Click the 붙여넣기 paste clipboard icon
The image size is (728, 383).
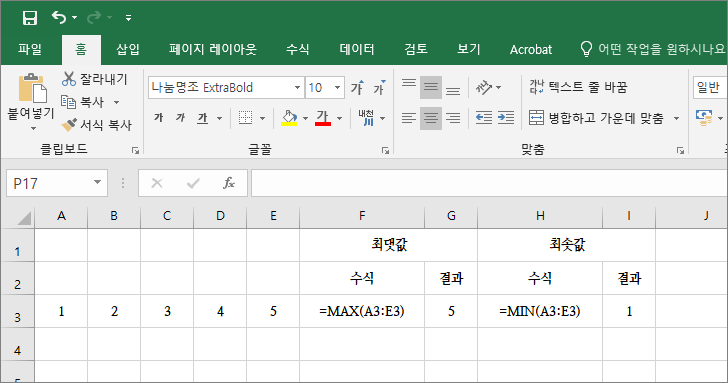coord(32,88)
